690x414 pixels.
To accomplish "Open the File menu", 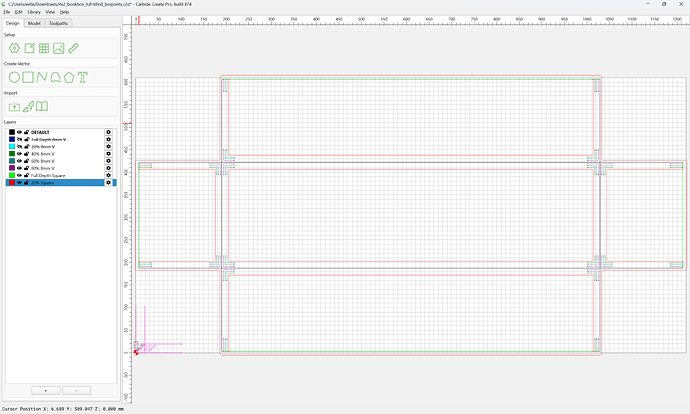I will 7,12.
